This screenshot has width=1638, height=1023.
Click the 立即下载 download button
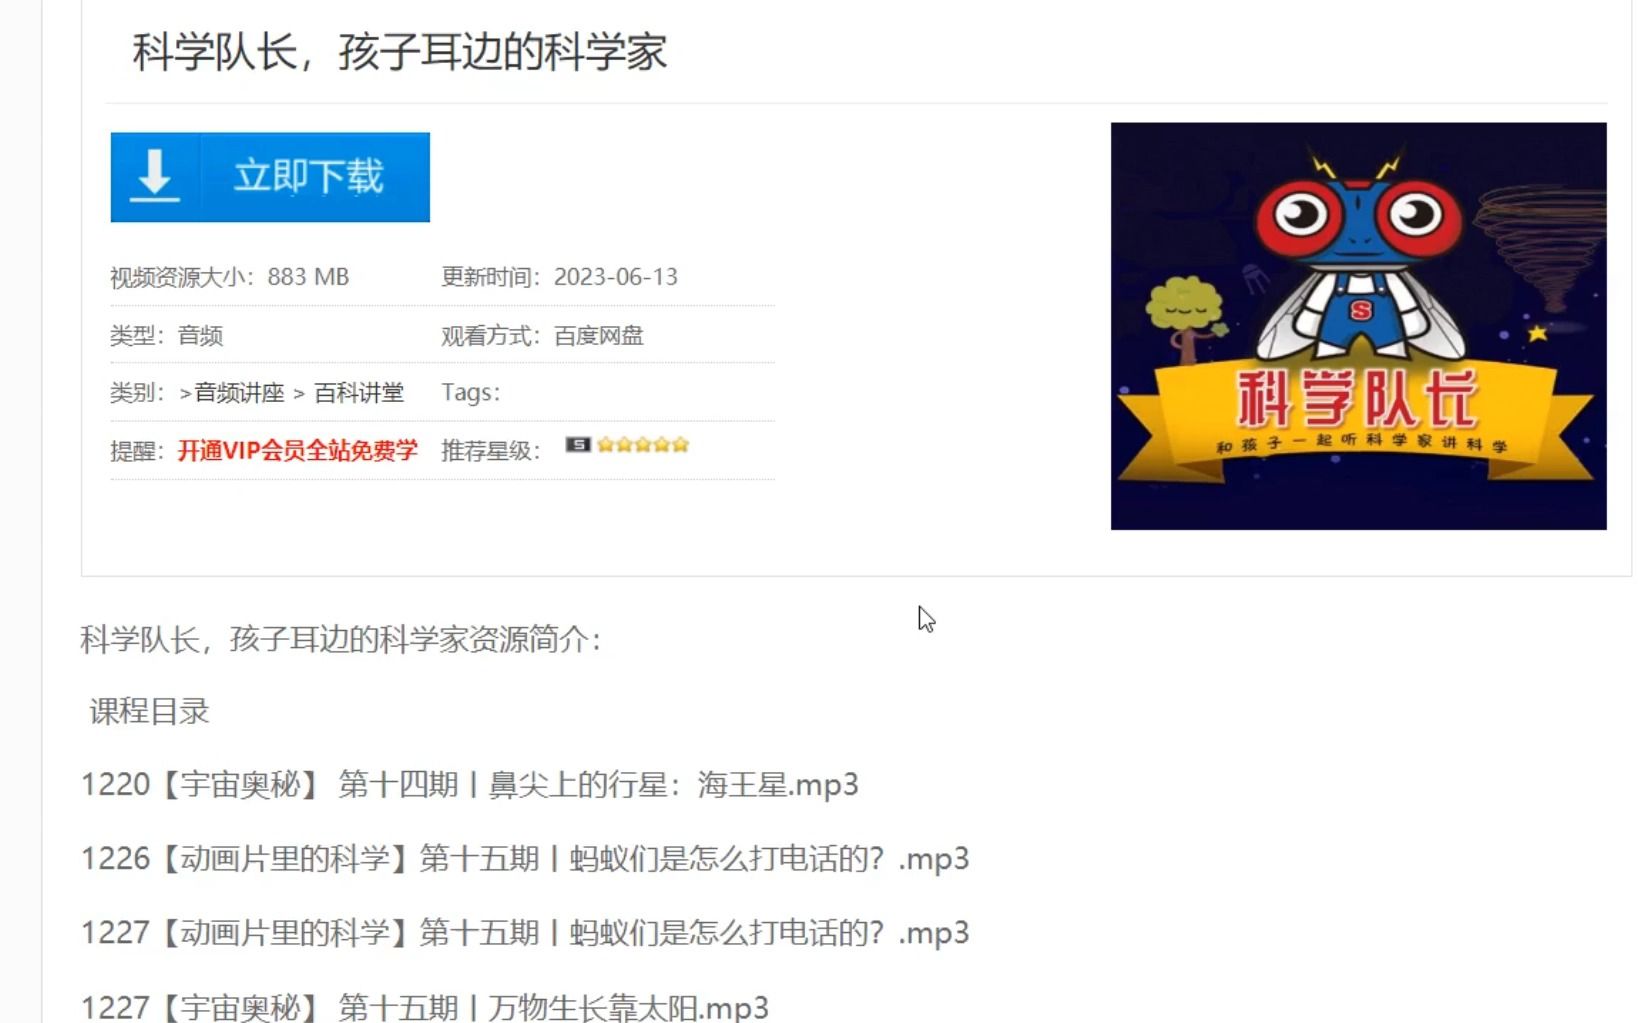[x=270, y=177]
